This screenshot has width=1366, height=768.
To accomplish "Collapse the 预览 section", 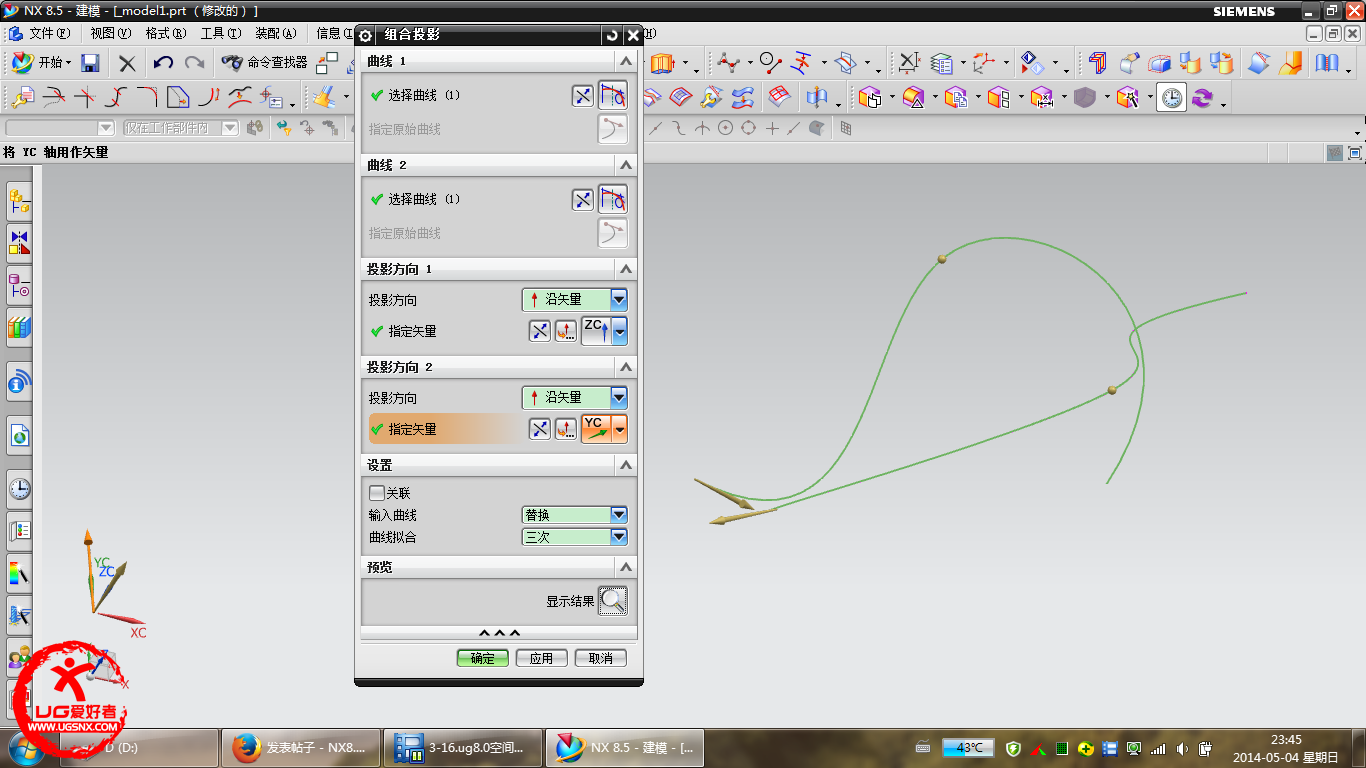I will point(626,567).
